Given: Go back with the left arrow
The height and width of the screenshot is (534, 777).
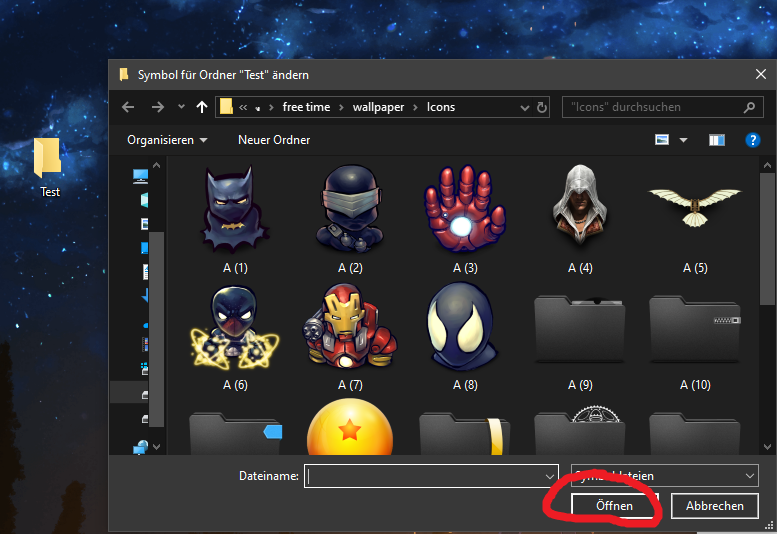Looking at the screenshot, I should (128, 107).
